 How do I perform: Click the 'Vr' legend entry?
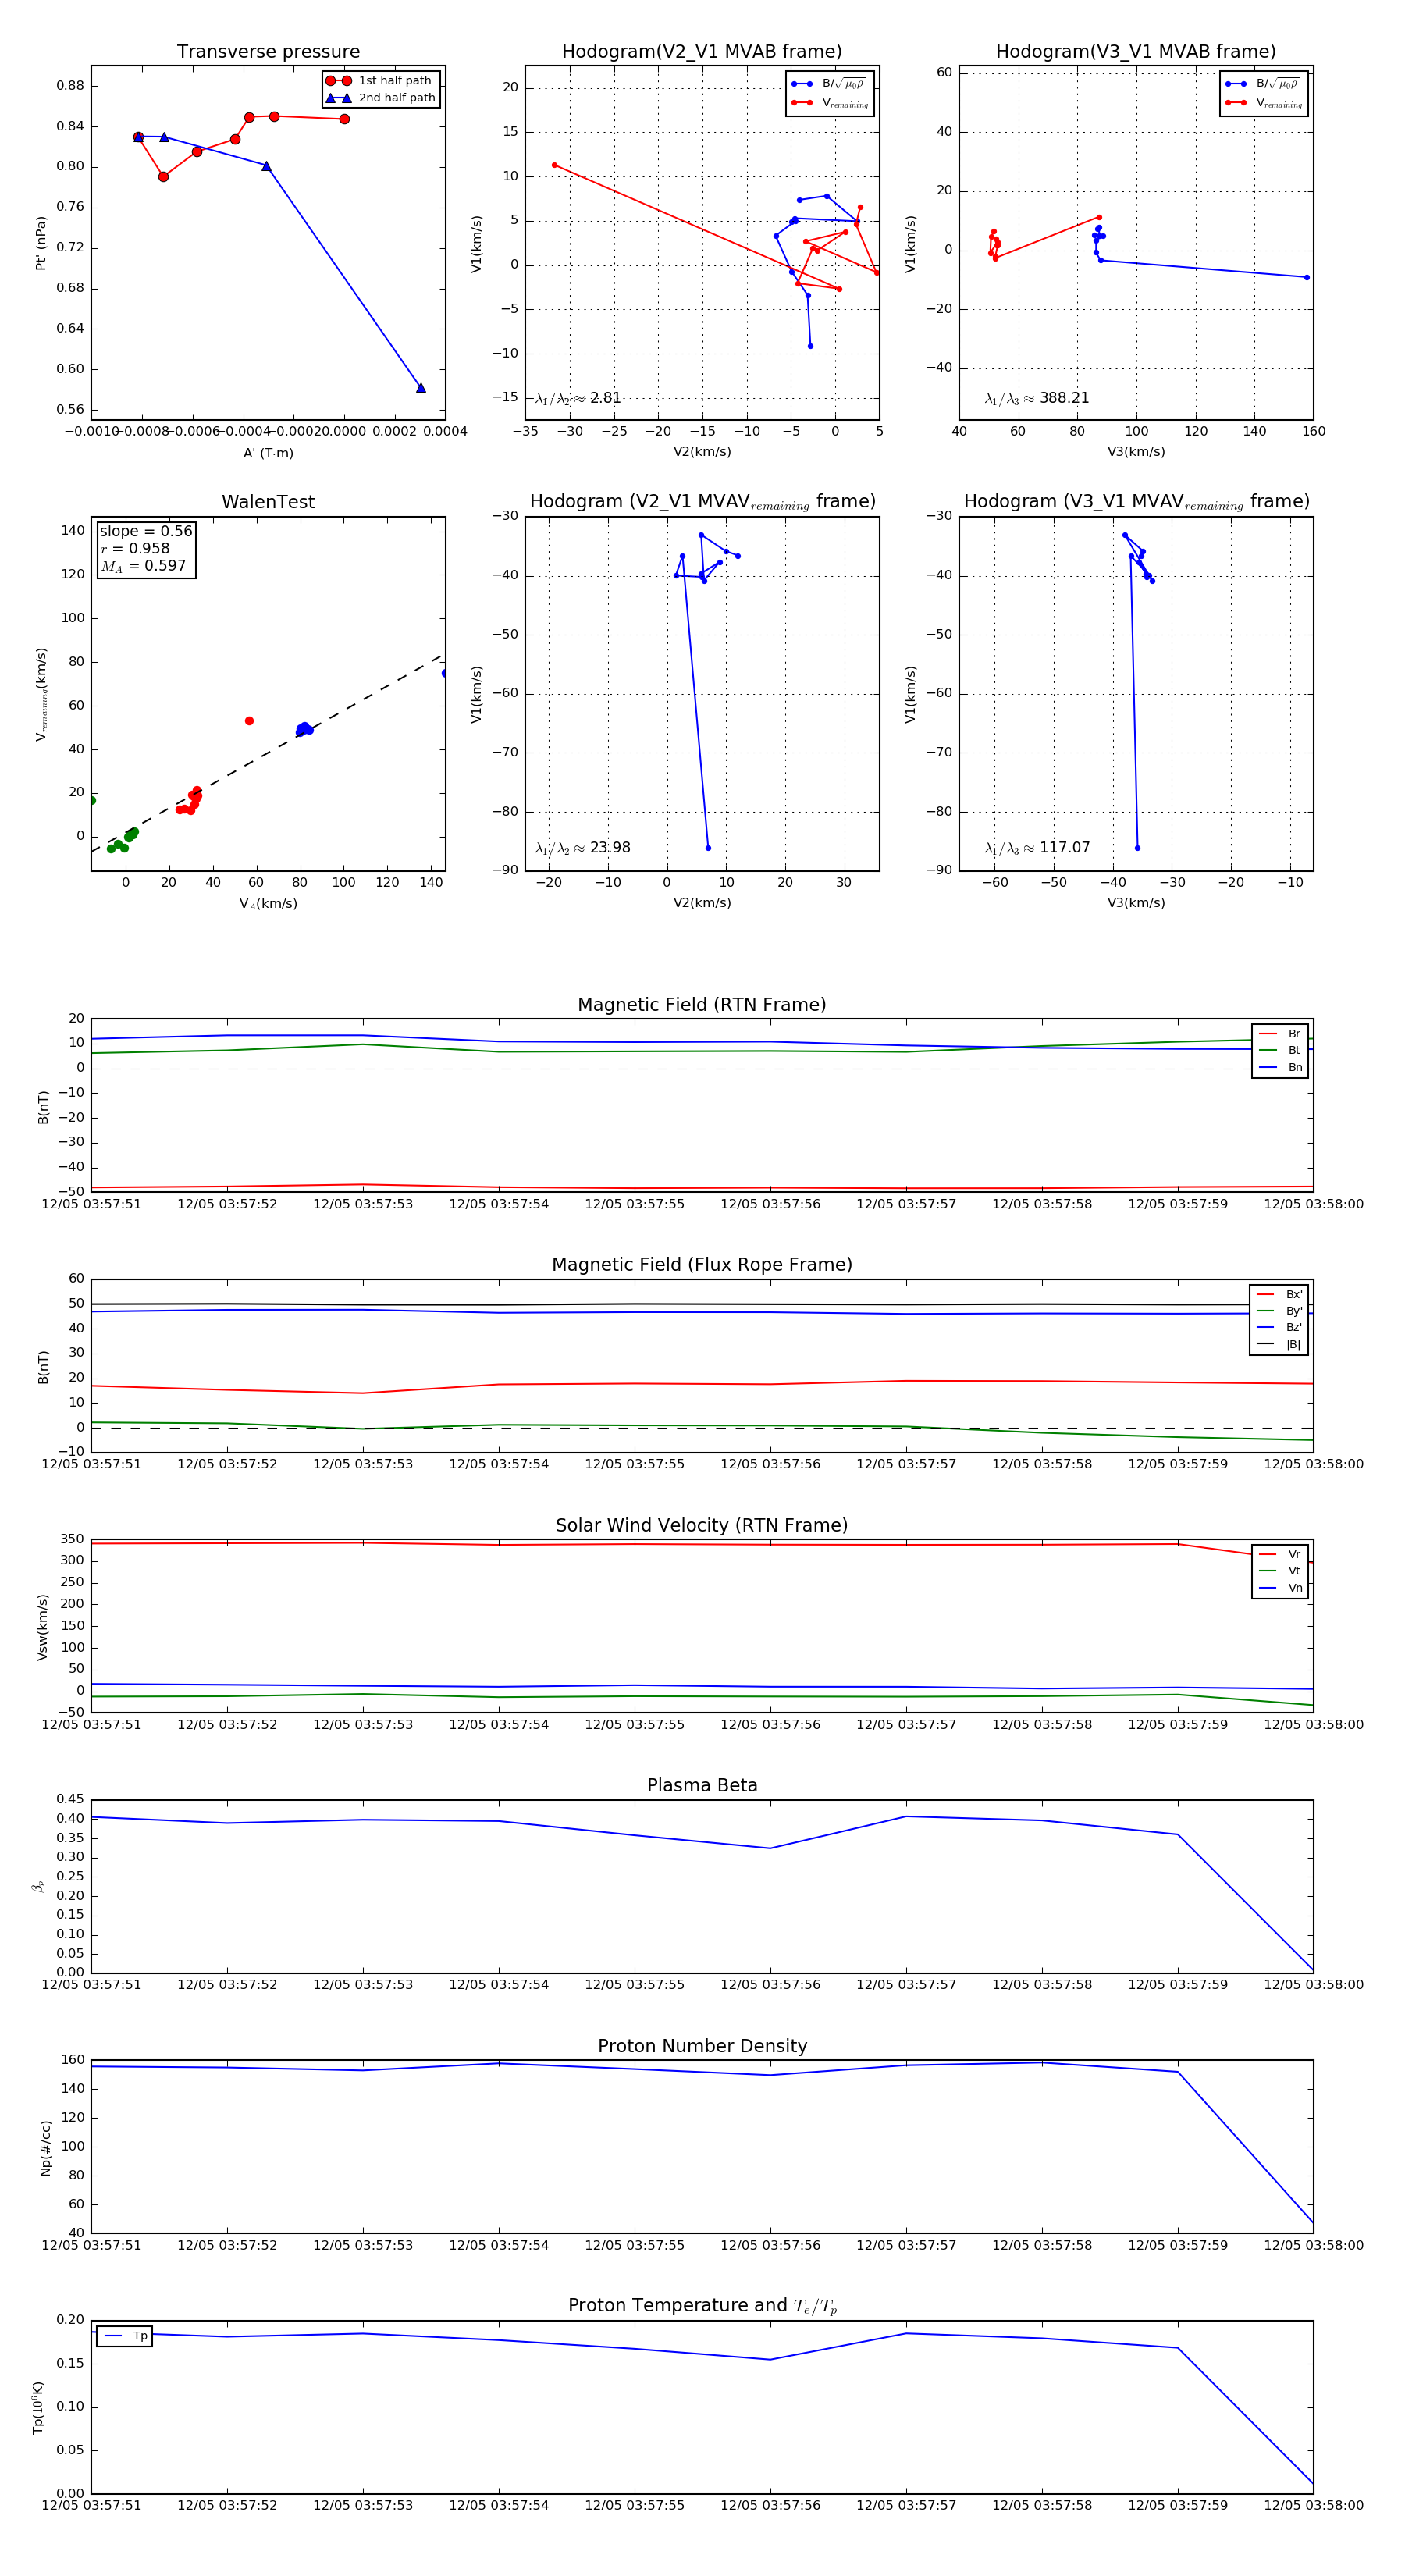pyautogui.click(x=1281, y=1555)
